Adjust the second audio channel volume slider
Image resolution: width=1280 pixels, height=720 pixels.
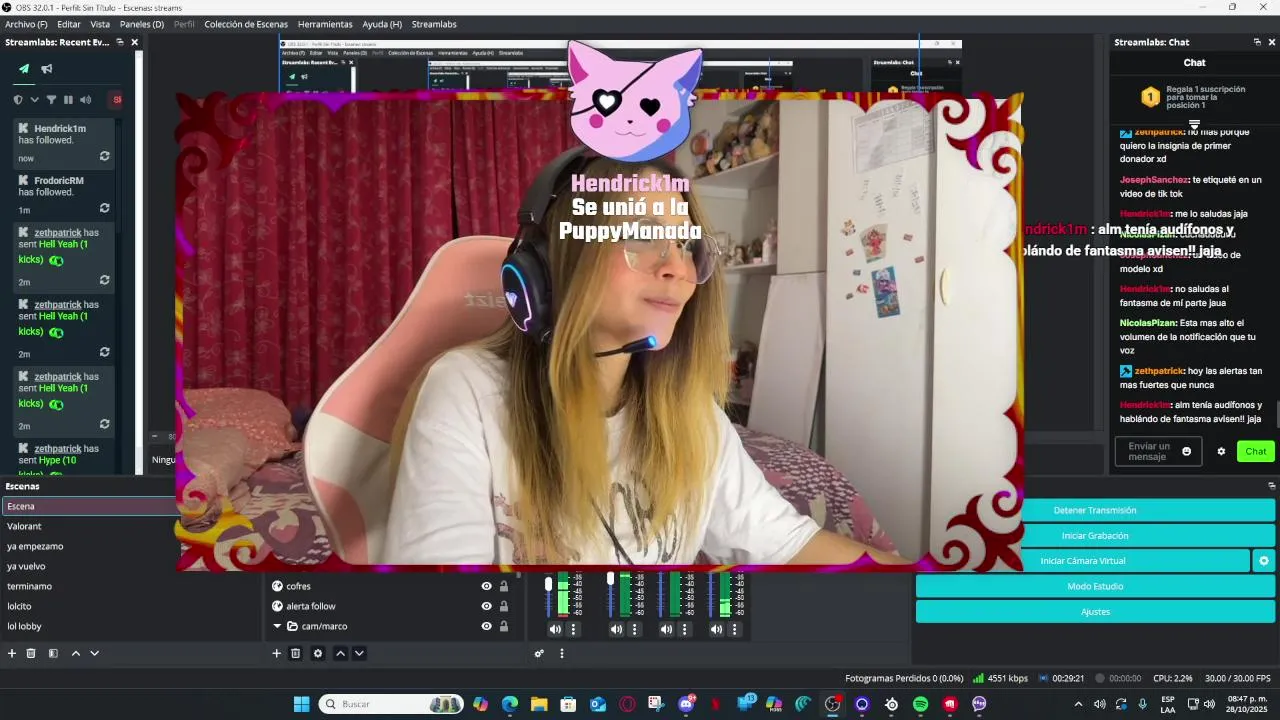[610, 579]
